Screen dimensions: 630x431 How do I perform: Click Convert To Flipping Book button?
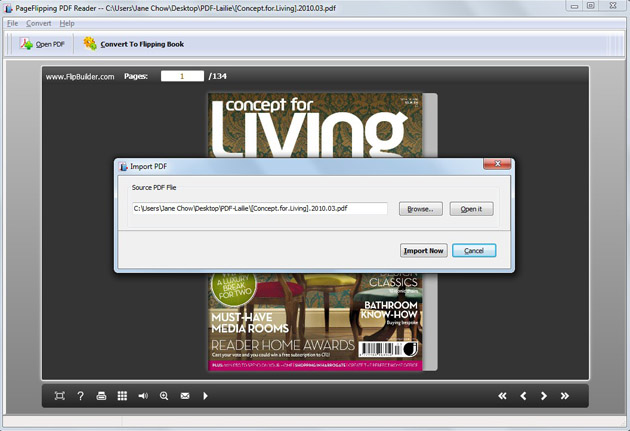pyautogui.click(x=134, y=44)
